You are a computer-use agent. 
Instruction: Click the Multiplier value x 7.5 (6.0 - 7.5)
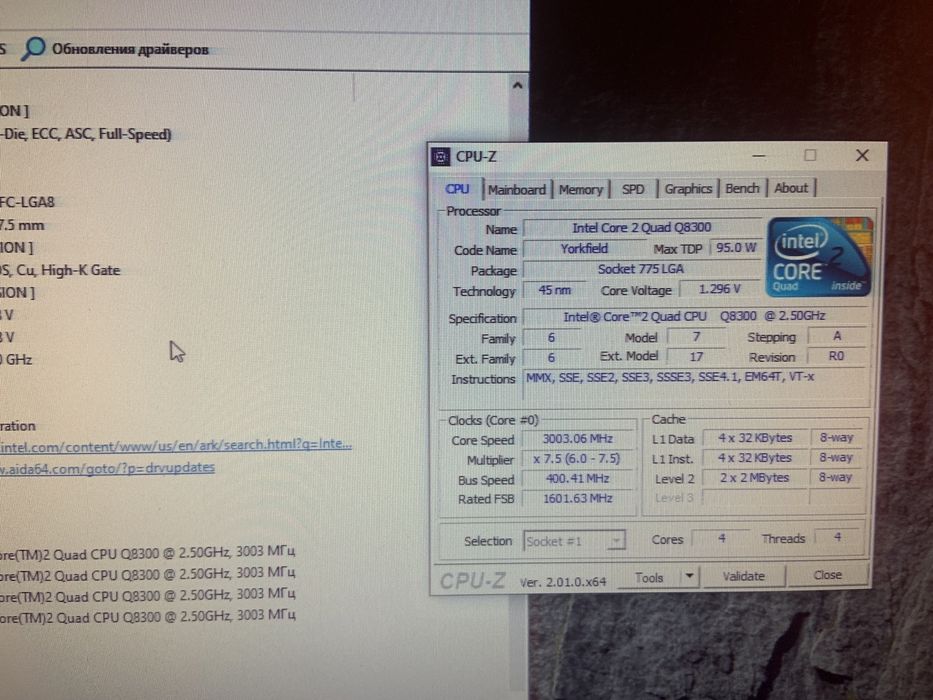(x=577, y=459)
